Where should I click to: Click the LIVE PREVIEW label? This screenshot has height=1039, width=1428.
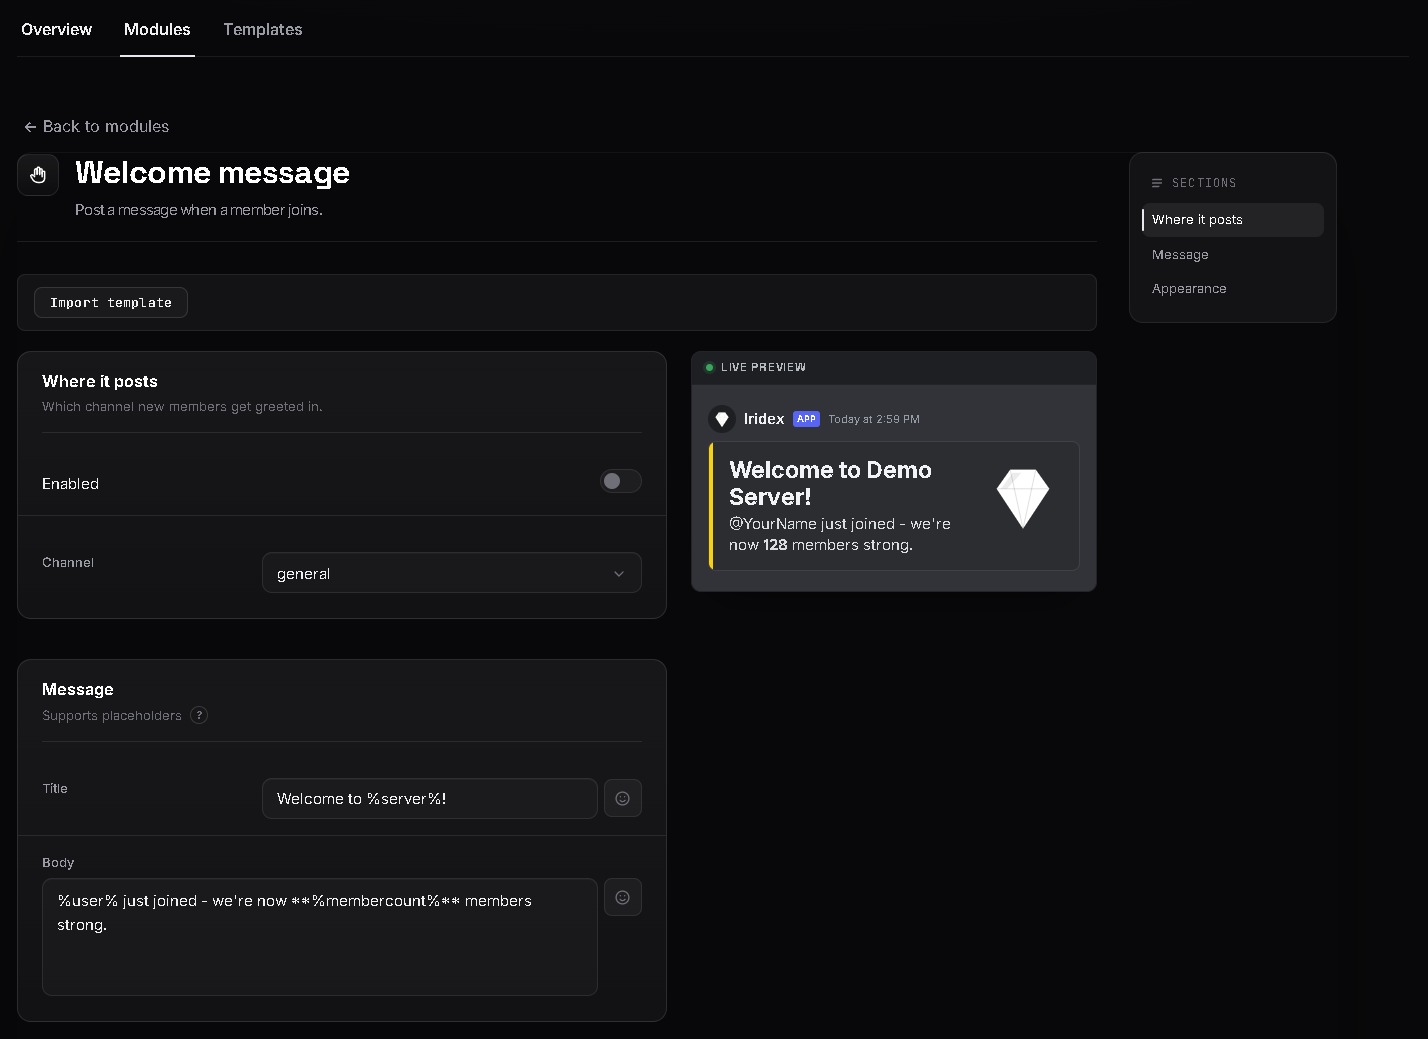tap(763, 367)
